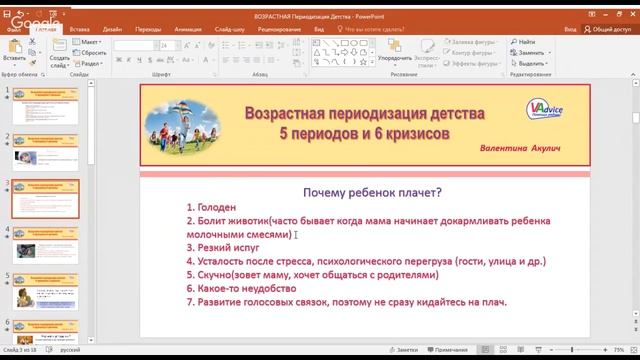Select the down arrow shape in gallery
The image size is (640, 360).
pos(354,52)
